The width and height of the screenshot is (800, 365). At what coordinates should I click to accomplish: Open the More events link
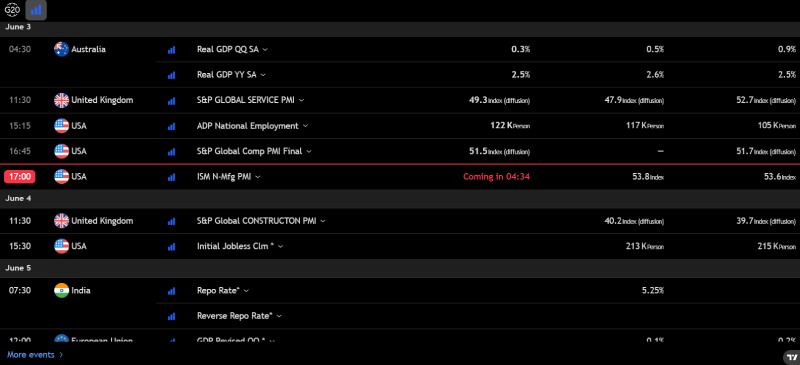[x=35, y=355]
